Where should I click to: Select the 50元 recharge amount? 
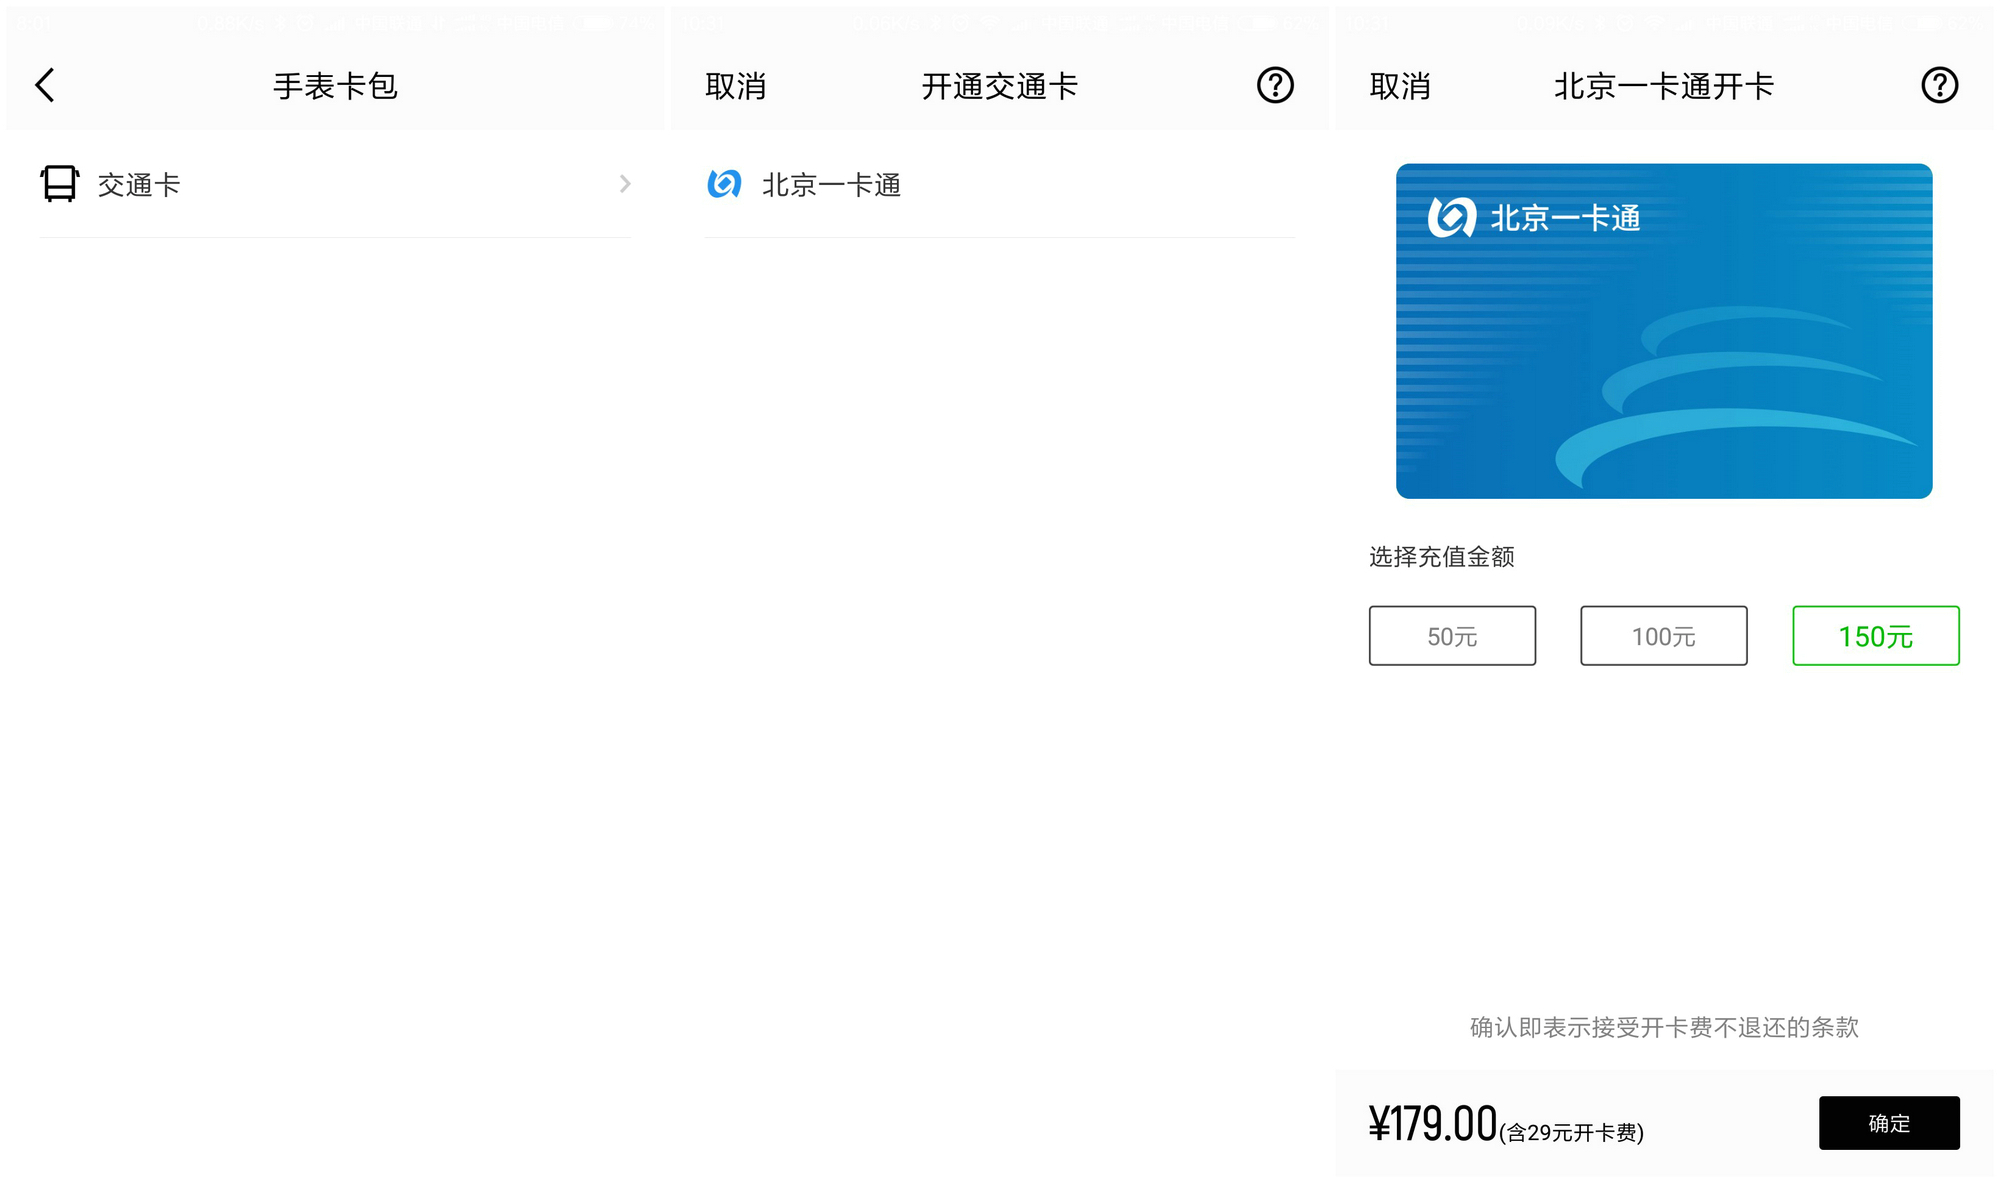pyautogui.click(x=1451, y=636)
